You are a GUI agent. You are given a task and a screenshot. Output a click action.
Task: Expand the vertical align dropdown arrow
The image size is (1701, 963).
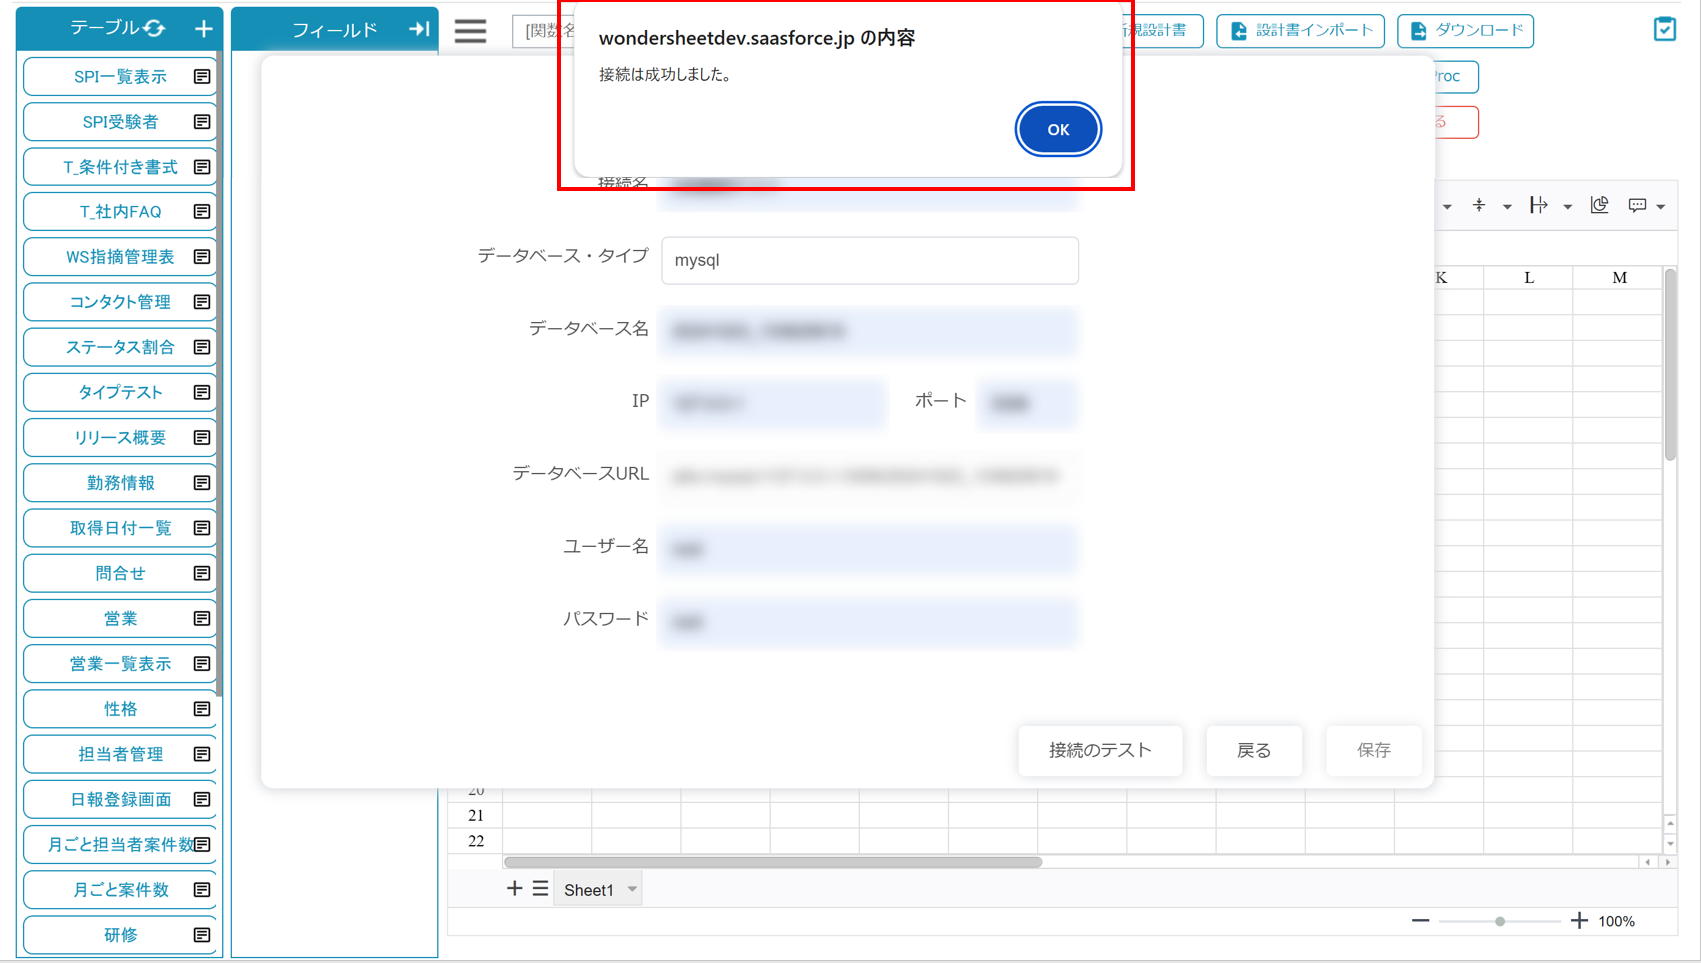(1507, 207)
